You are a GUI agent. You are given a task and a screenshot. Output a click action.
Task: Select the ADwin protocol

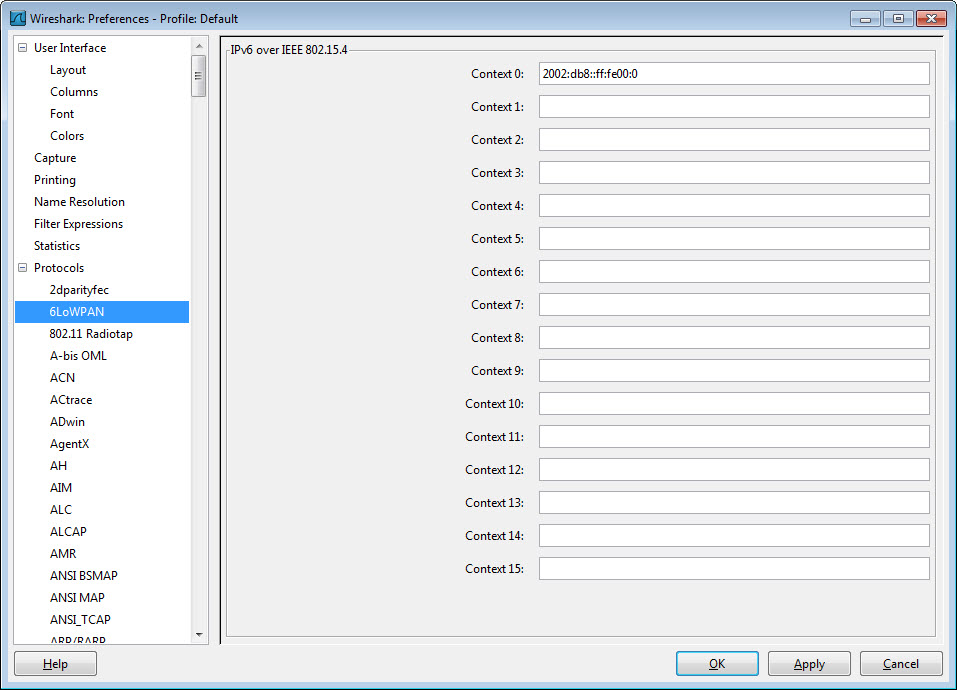(x=67, y=422)
